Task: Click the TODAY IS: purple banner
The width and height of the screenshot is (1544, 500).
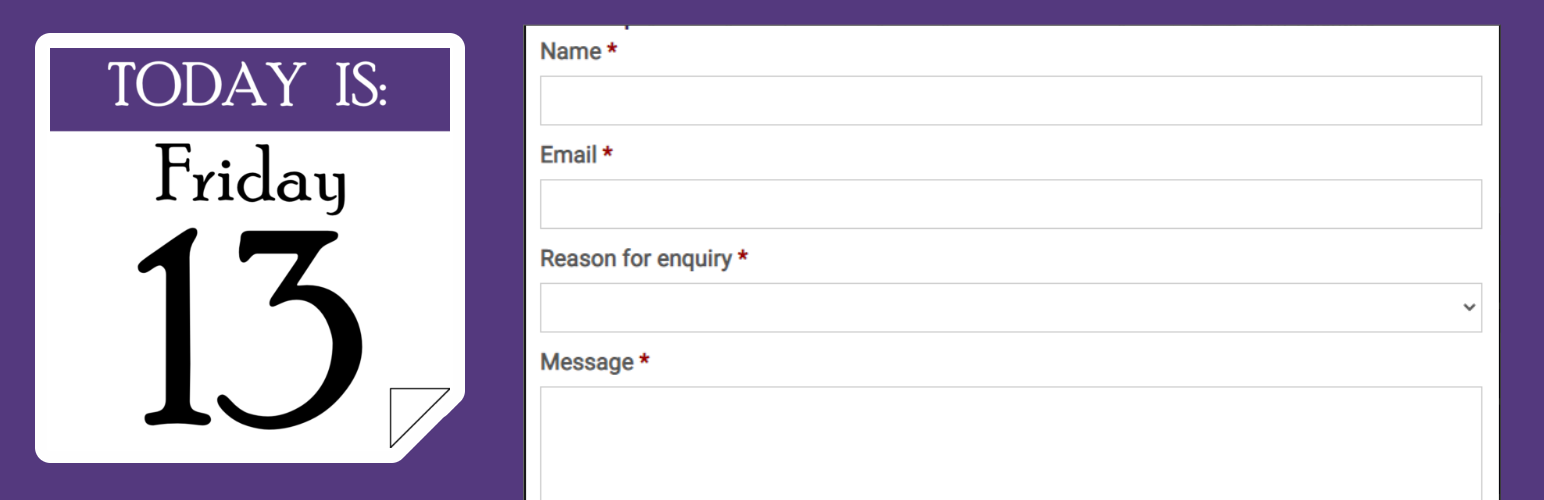Action: pos(250,88)
